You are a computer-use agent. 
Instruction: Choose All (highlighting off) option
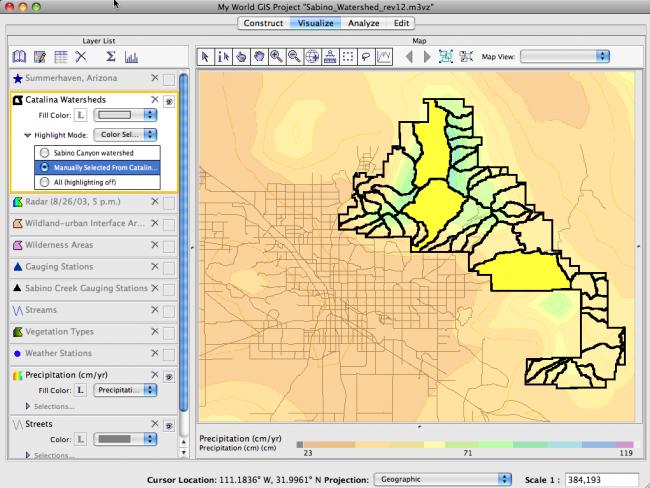click(x=43, y=182)
